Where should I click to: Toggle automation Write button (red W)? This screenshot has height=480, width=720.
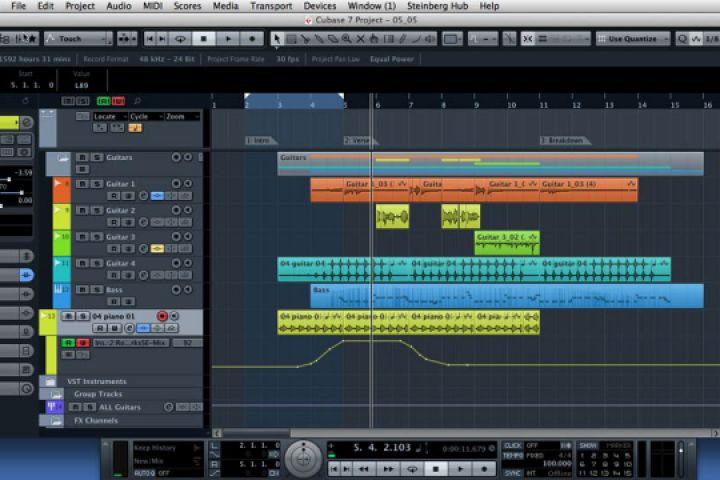(x=83, y=343)
